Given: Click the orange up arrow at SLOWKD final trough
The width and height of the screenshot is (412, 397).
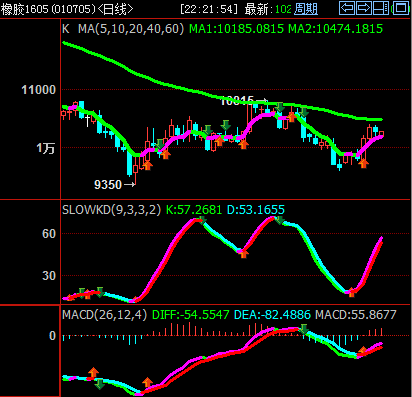Looking at the screenshot, I should click(x=351, y=292).
